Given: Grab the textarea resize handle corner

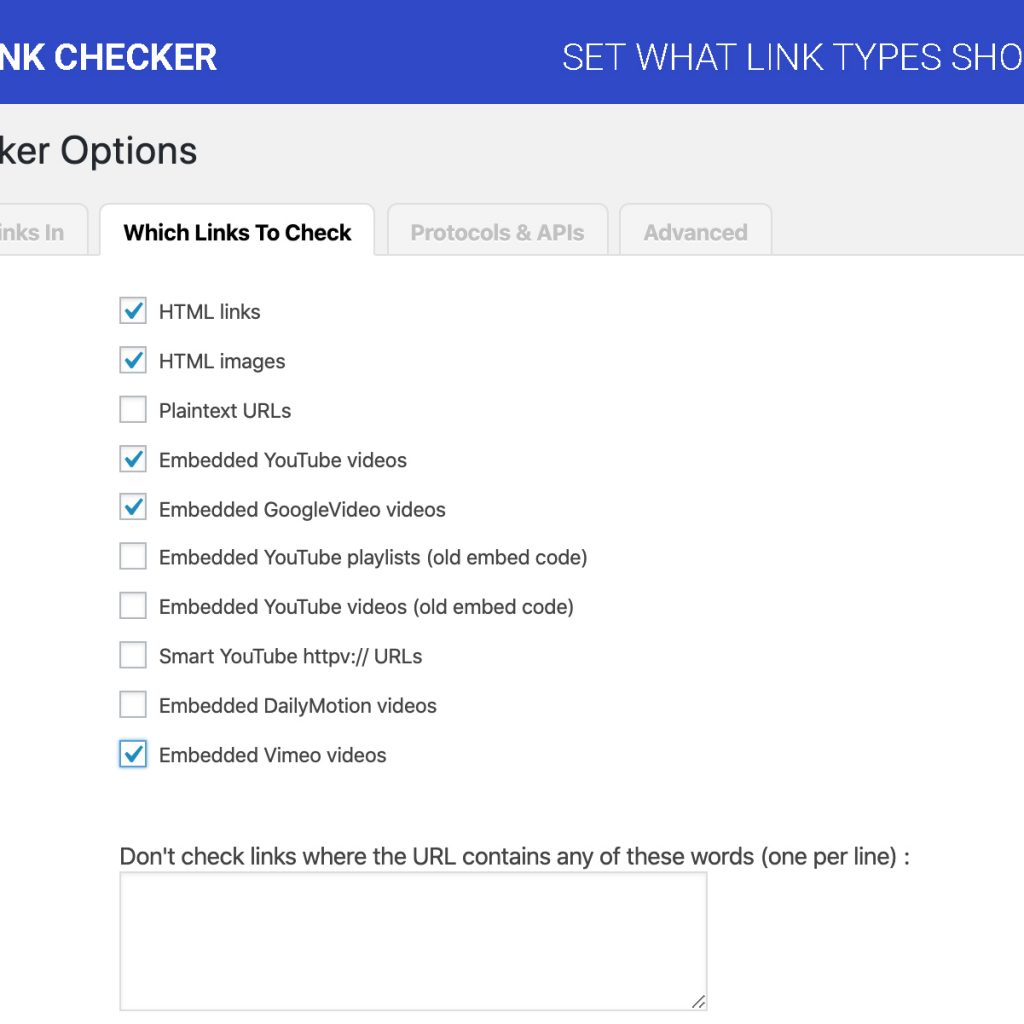Looking at the screenshot, I should point(698,1002).
